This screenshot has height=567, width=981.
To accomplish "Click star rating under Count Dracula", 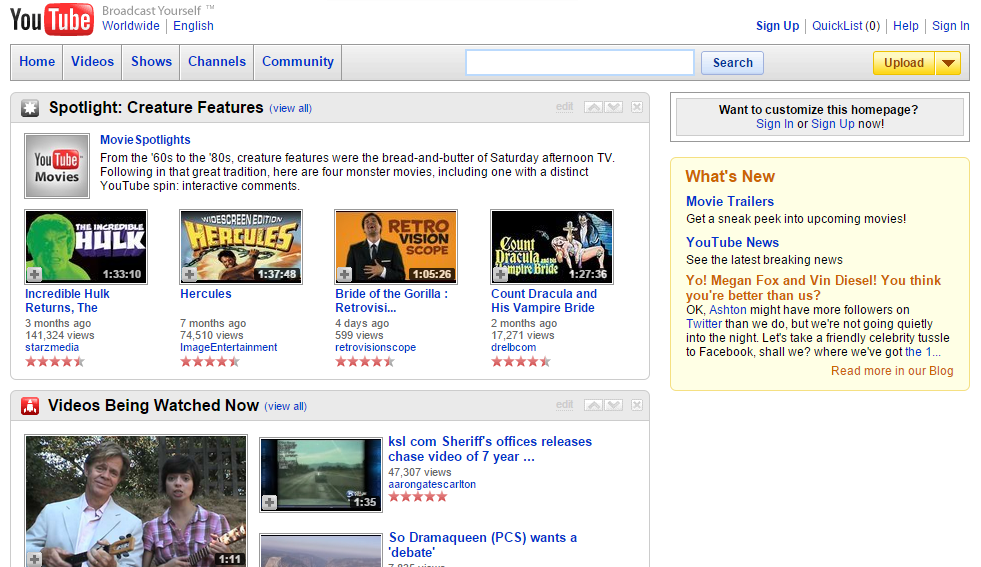I will [521, 361].
